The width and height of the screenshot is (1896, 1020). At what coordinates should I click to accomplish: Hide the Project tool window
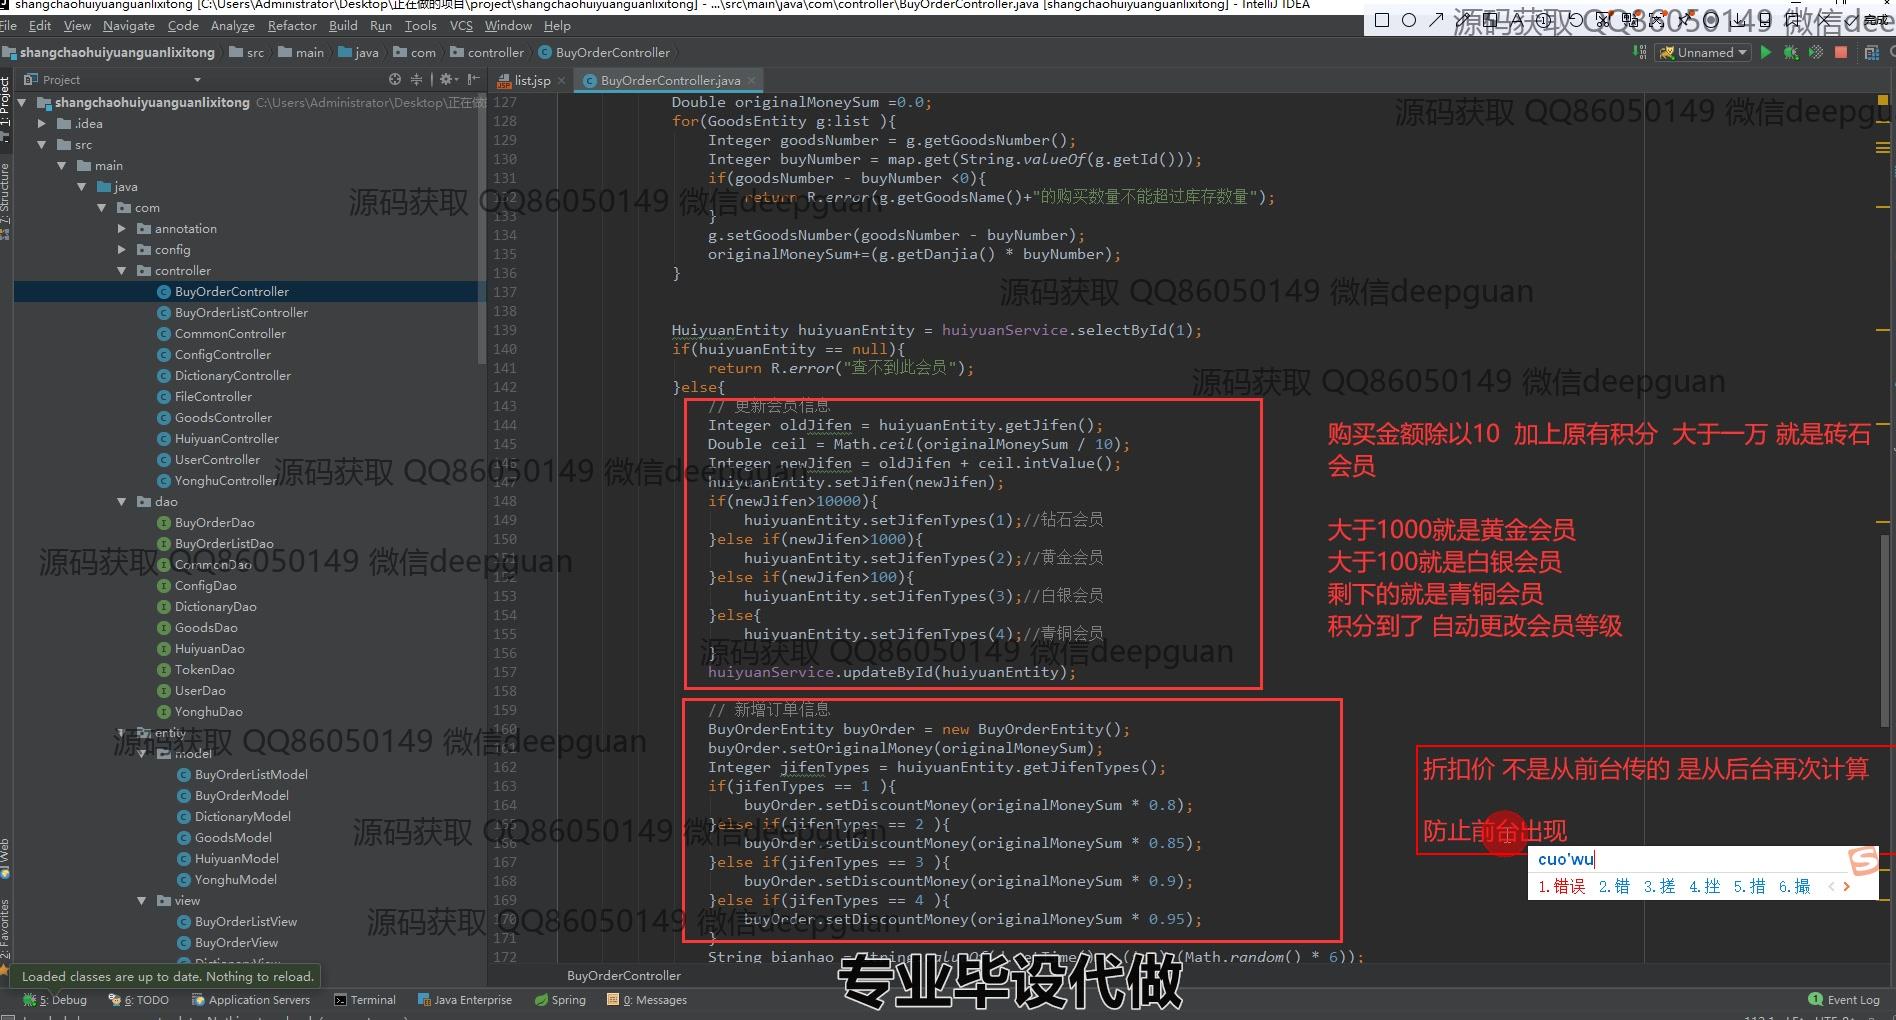point(473,79)
